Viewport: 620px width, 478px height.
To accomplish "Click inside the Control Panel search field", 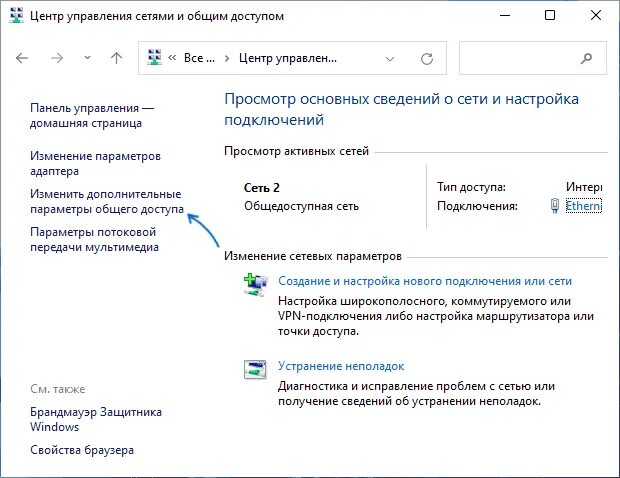I will tap(533, 58).
